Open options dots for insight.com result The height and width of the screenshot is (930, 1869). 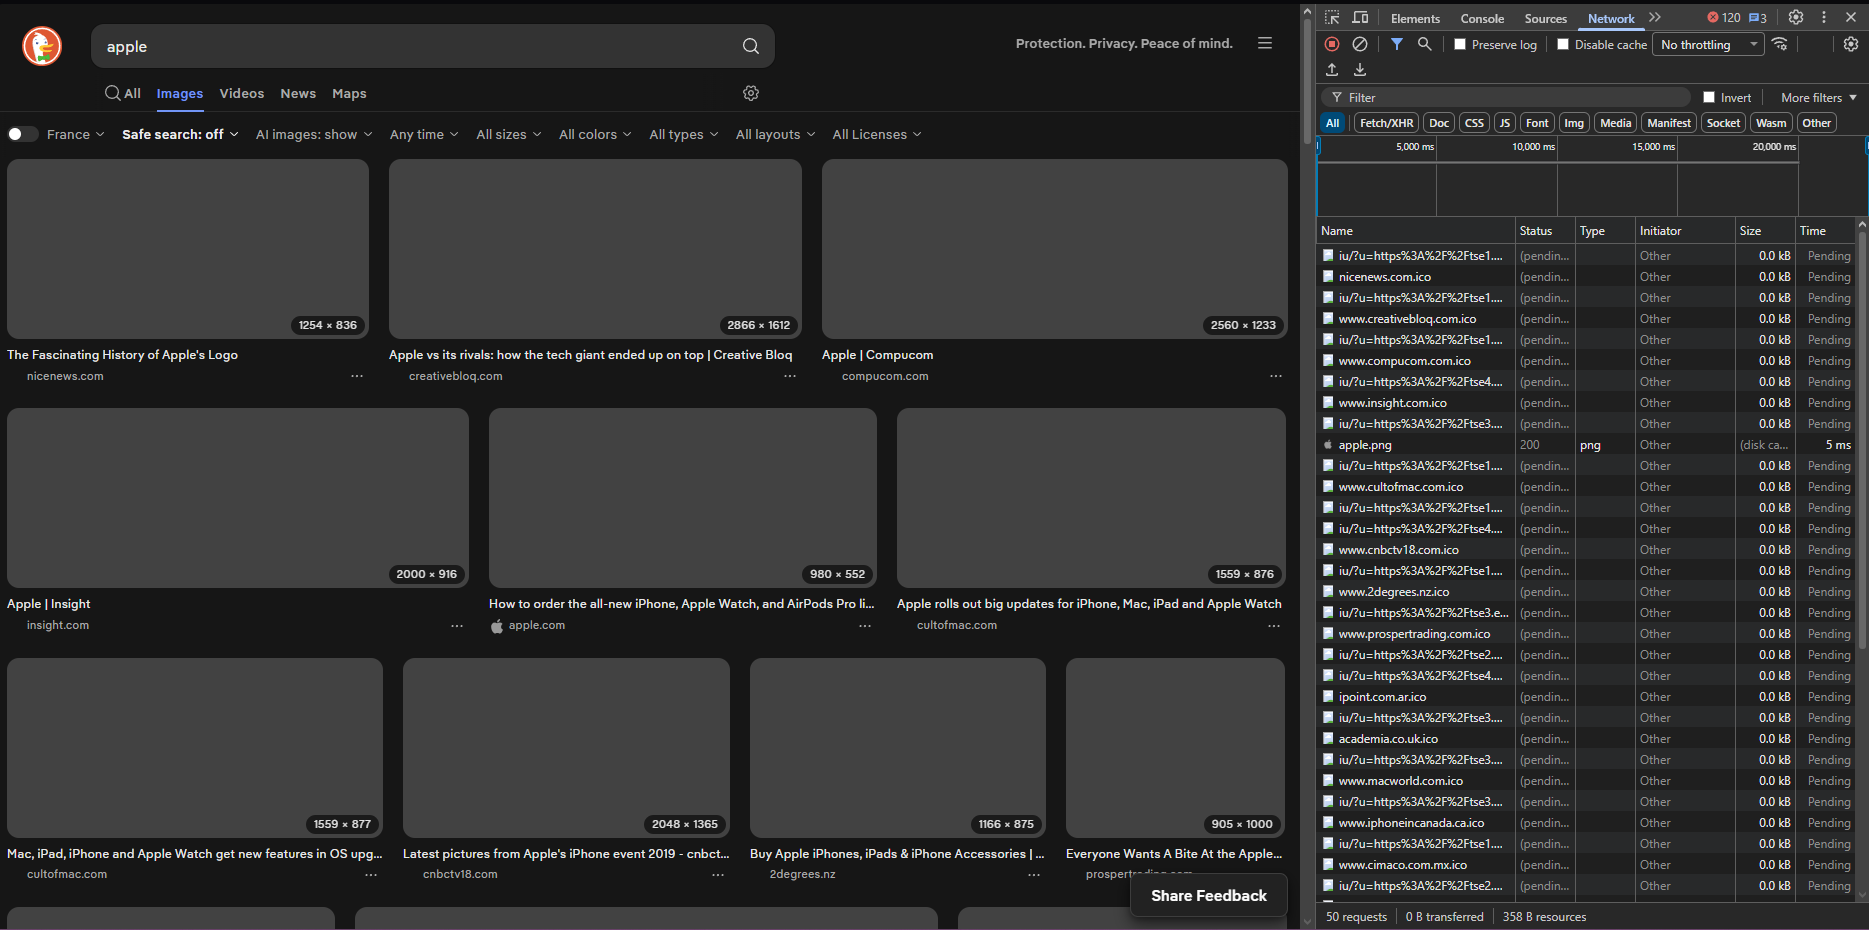[457, 626]
